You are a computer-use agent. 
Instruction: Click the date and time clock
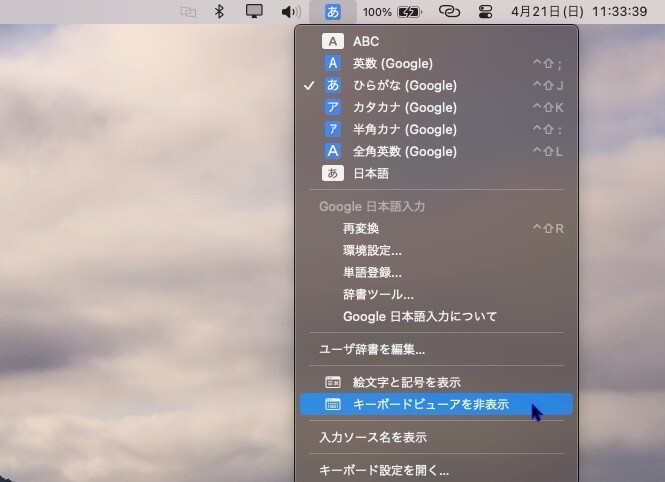pos(579,11)
